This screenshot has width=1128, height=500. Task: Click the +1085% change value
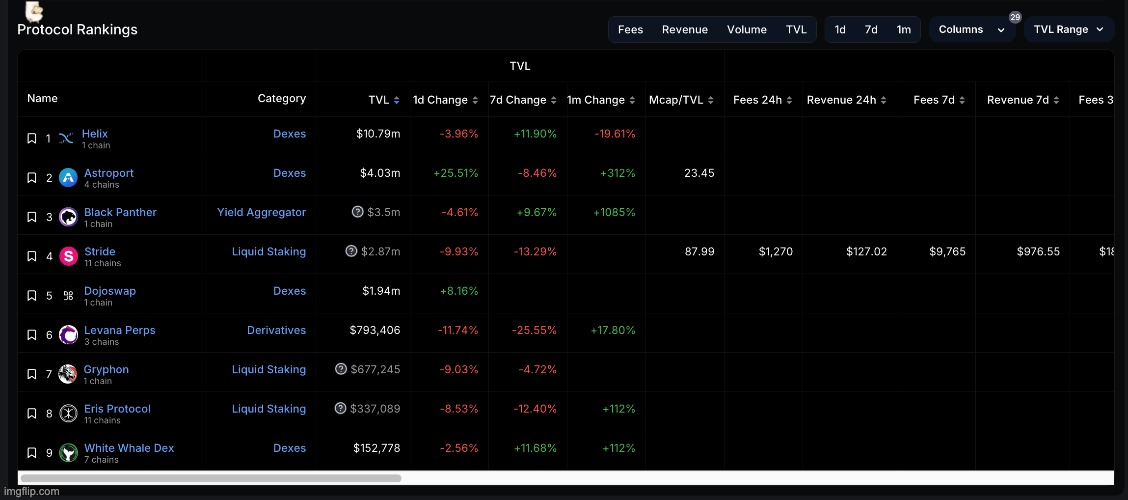tap(612, 212)
